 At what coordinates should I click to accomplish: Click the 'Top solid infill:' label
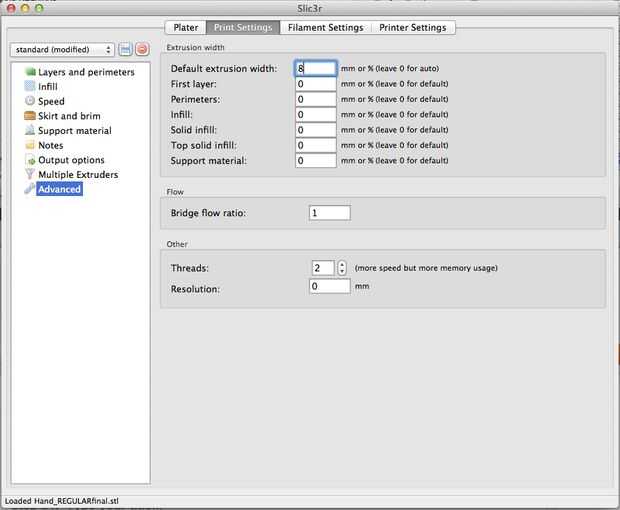(x=204, y=145)
